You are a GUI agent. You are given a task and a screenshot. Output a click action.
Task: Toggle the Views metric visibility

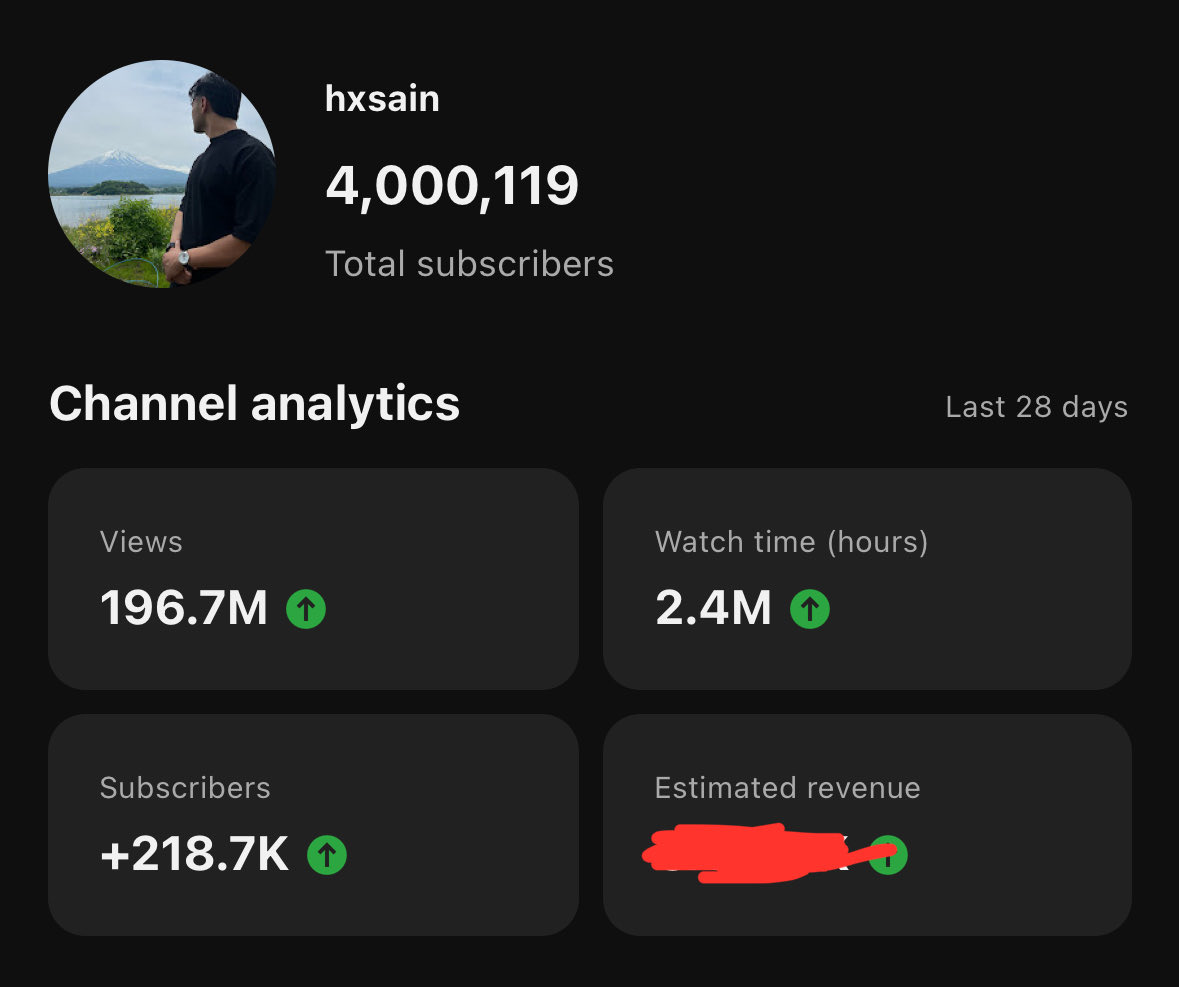point(314,579)
